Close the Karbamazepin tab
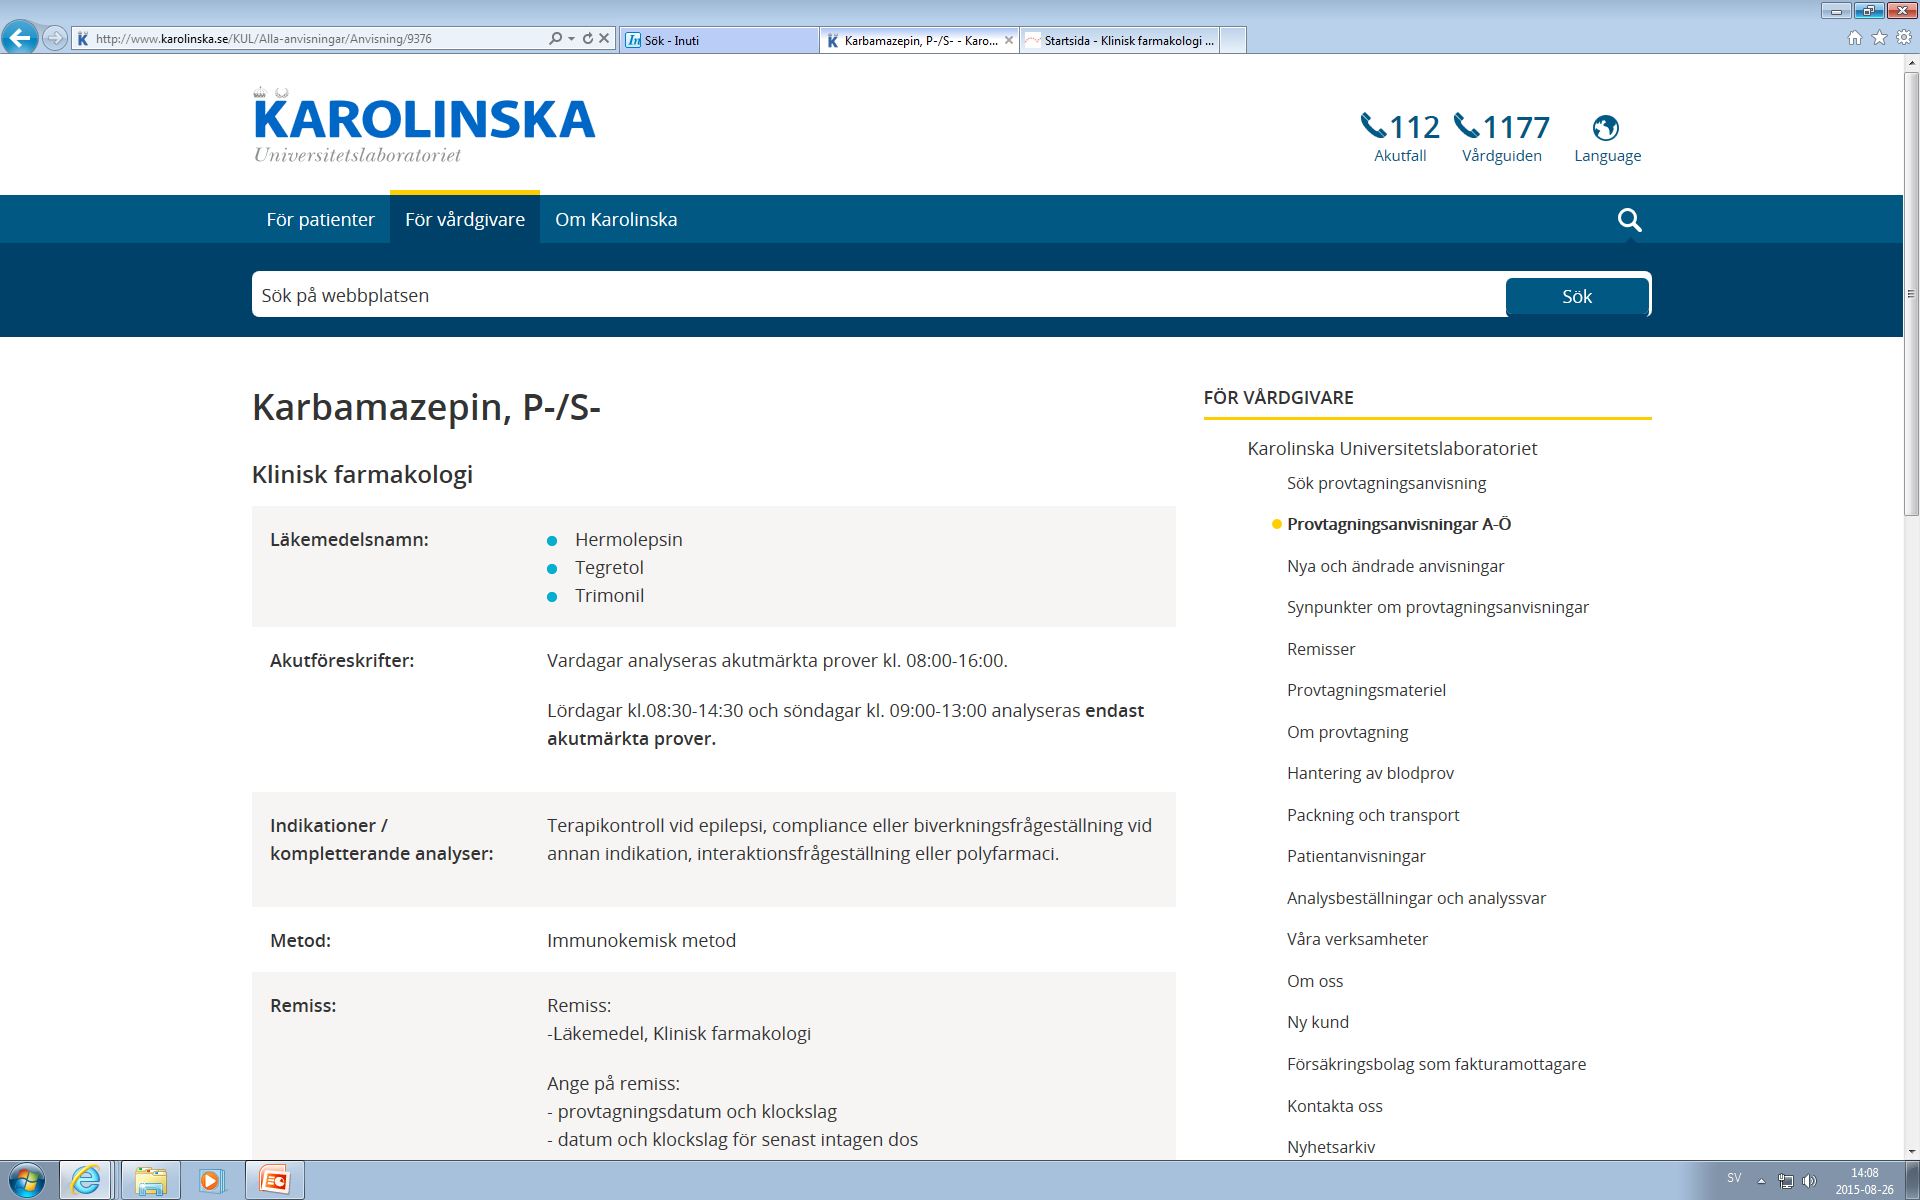This screenshot has height=1200, width=1920. pos(1009,40)
